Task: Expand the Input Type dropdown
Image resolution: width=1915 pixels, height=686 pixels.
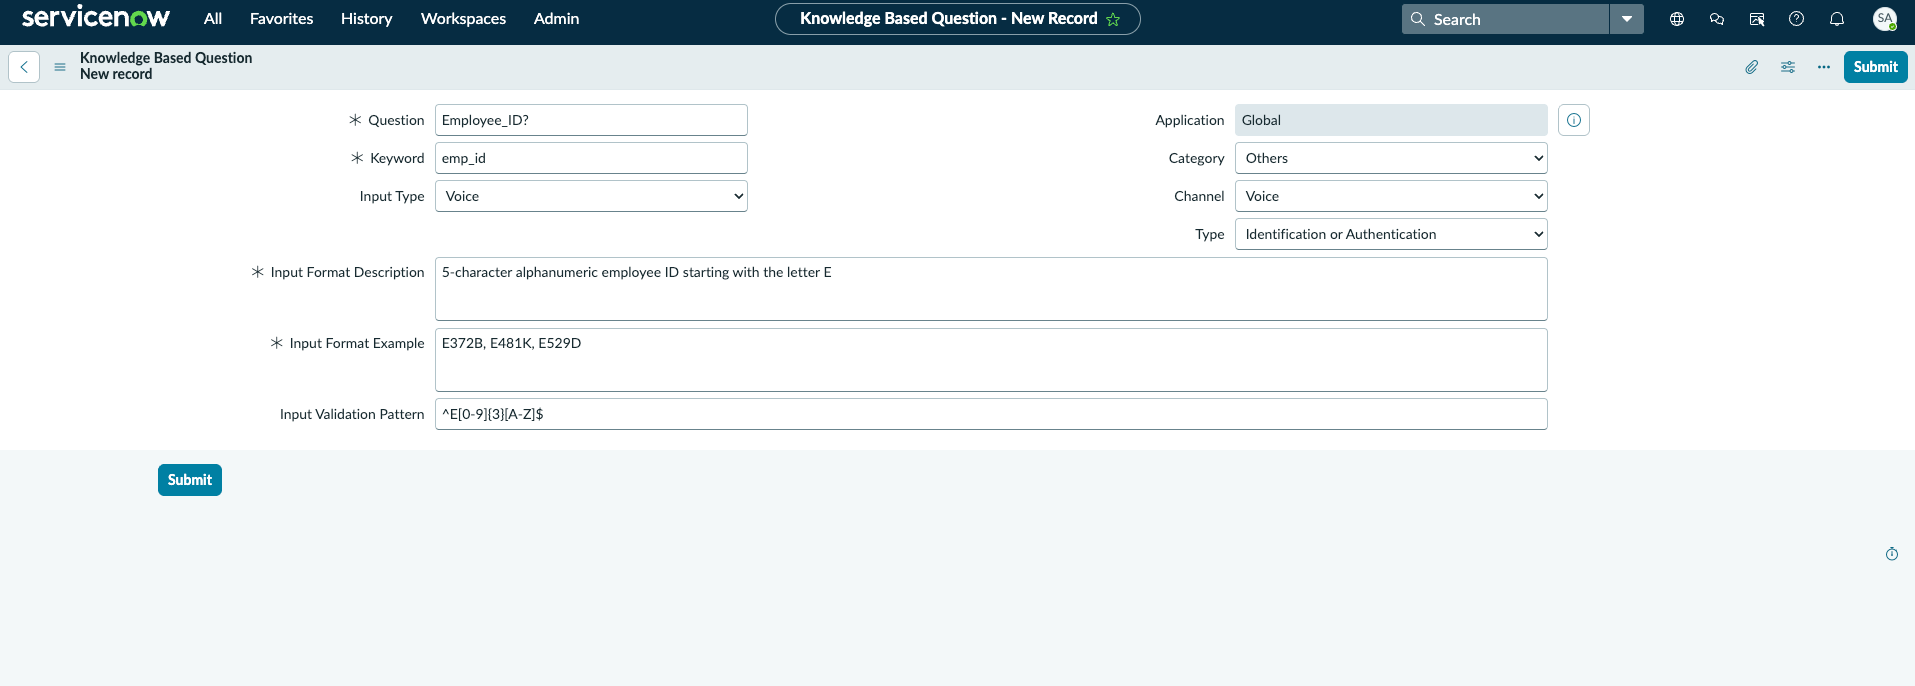Action: [x=591, y=196]
